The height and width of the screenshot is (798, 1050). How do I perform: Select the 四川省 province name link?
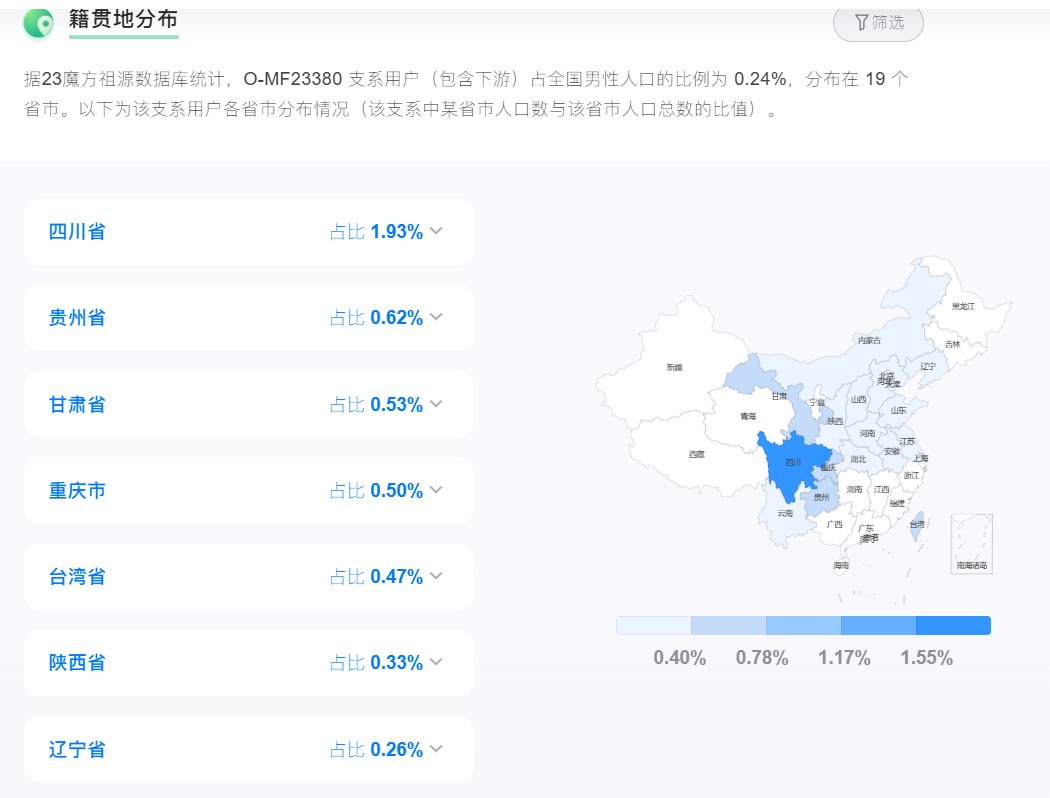click(77, 232)
